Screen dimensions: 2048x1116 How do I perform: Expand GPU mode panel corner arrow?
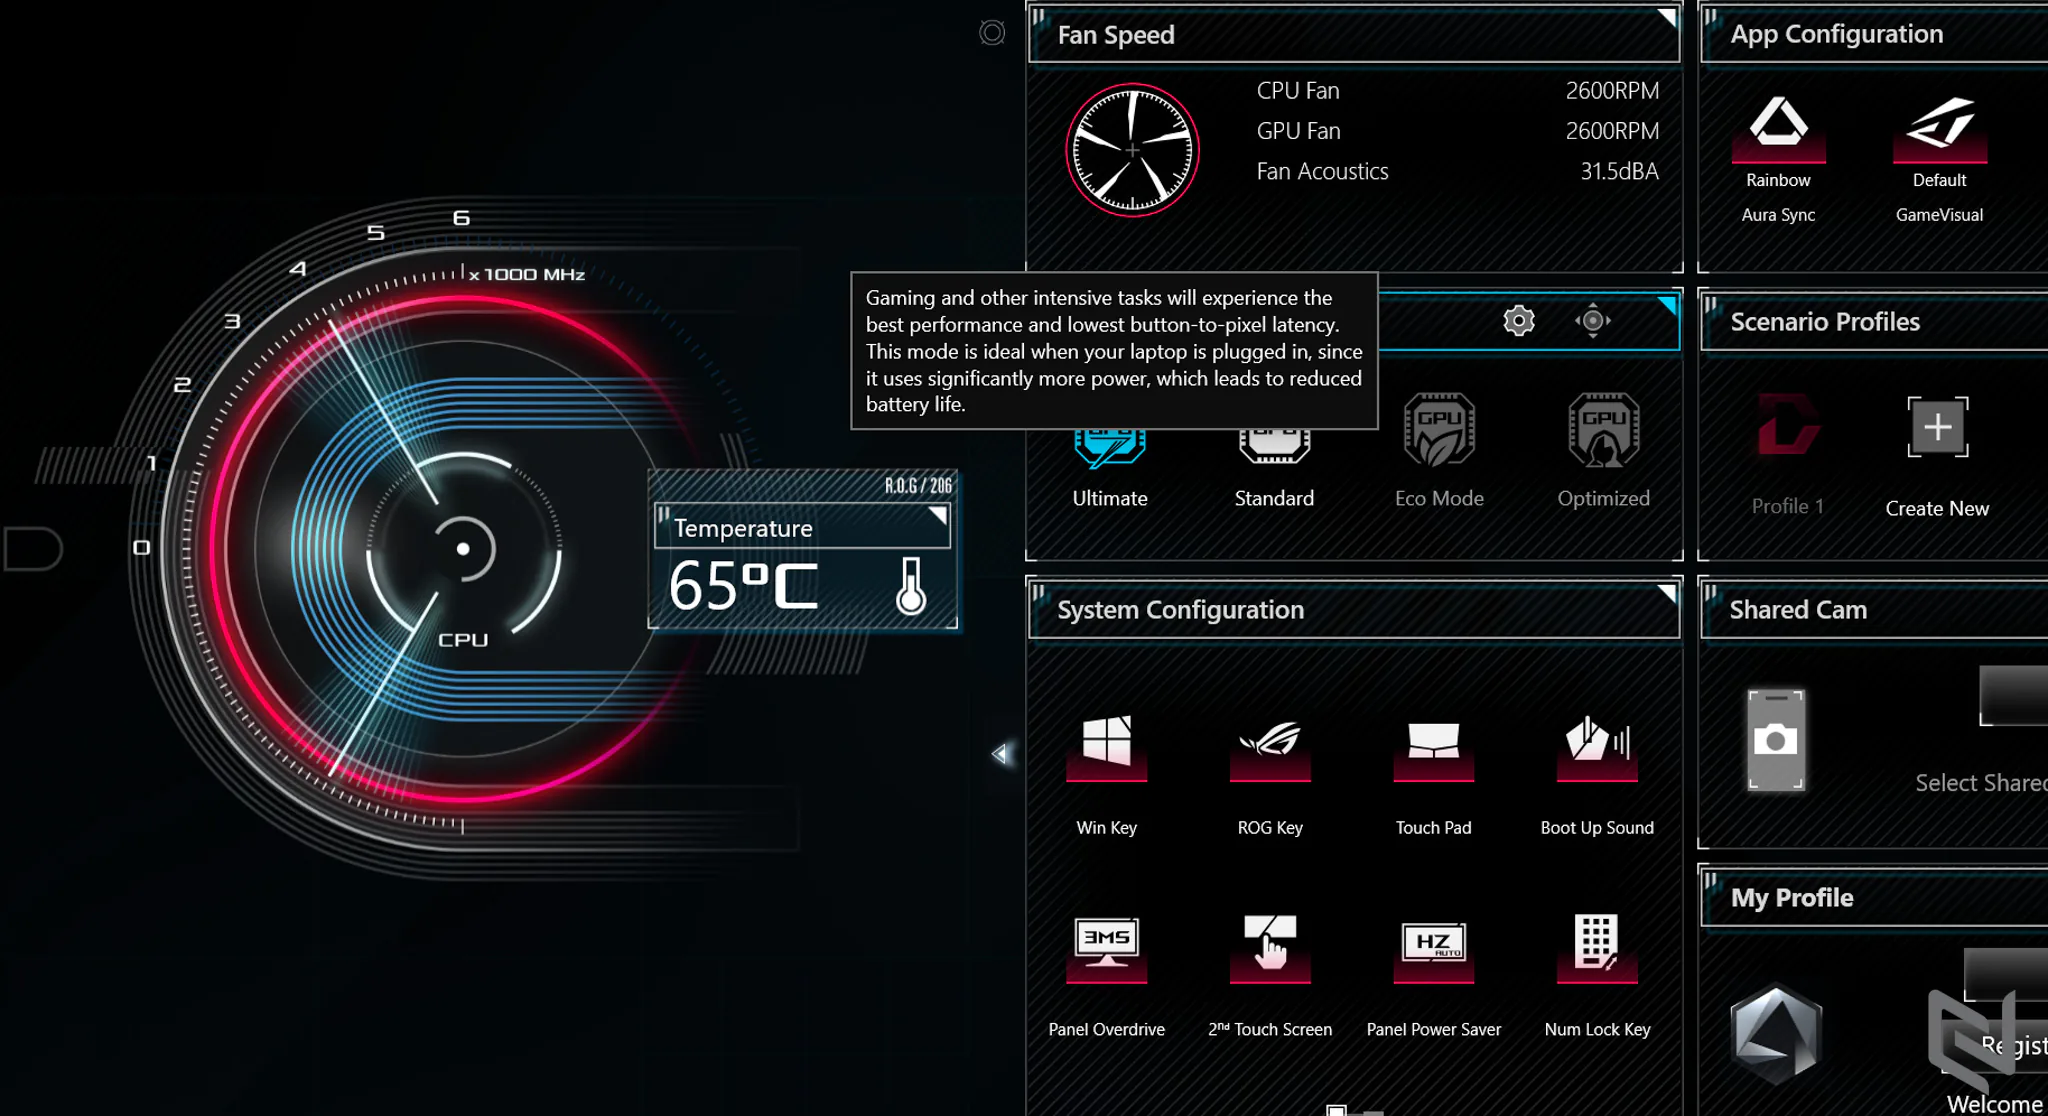1666,306
